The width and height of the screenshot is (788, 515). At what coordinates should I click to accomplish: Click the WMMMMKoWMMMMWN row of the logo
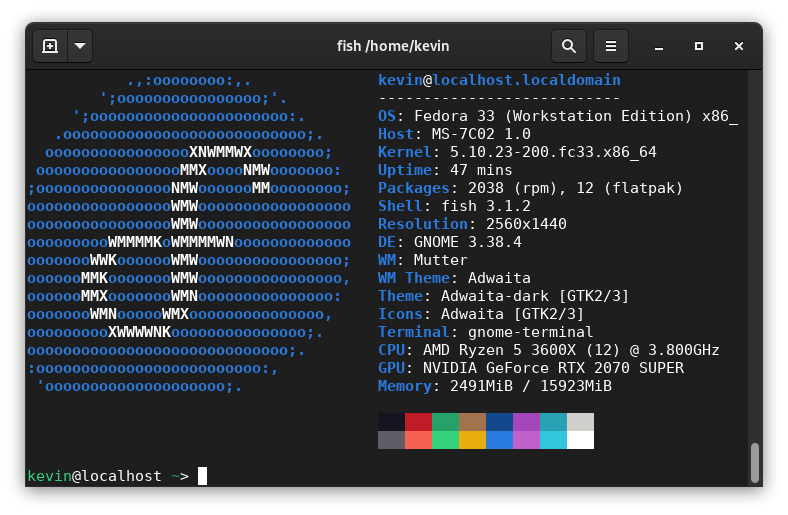tap(171, 242)
